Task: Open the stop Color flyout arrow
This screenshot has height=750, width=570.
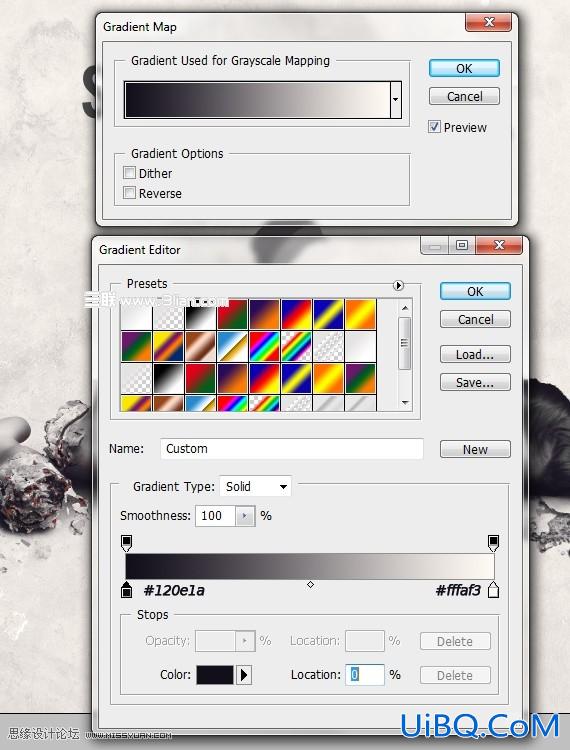Action: coord(244,675)
